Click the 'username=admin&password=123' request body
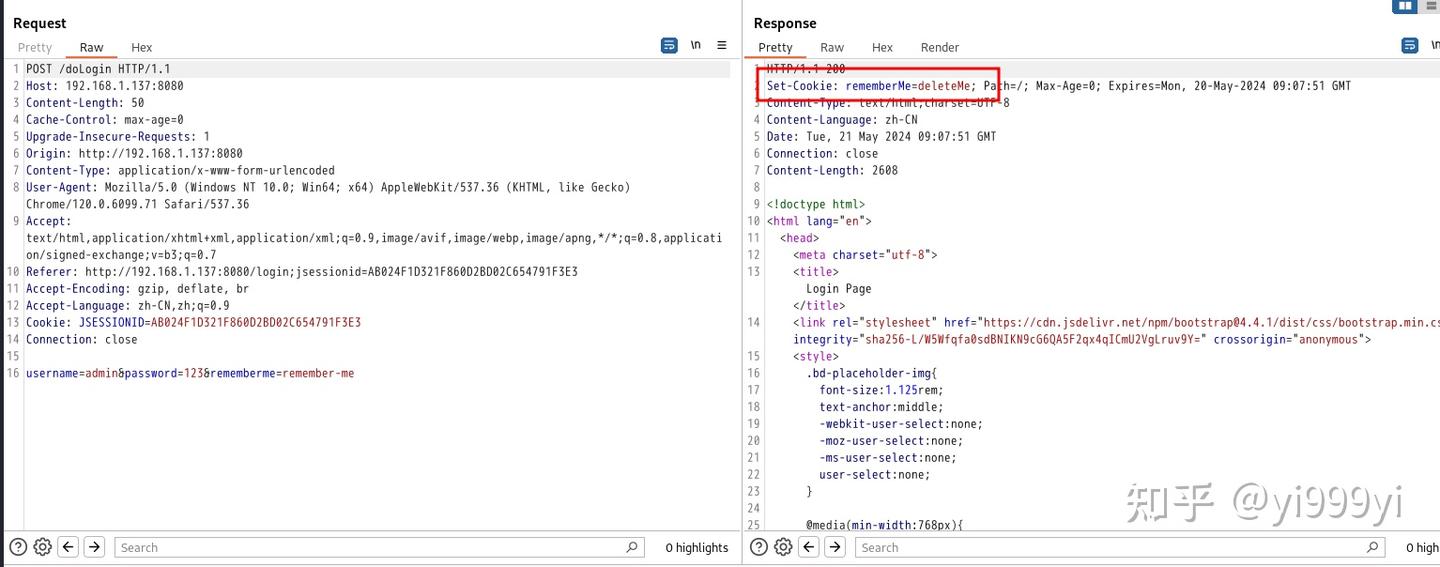Viewport: 1440px width, 567px height. [x=190, y=374]
